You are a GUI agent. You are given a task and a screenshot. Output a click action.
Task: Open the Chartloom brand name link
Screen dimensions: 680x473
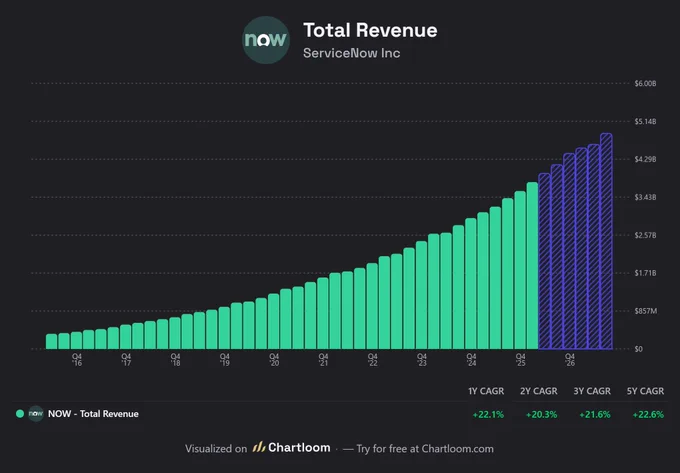(299, 447)
